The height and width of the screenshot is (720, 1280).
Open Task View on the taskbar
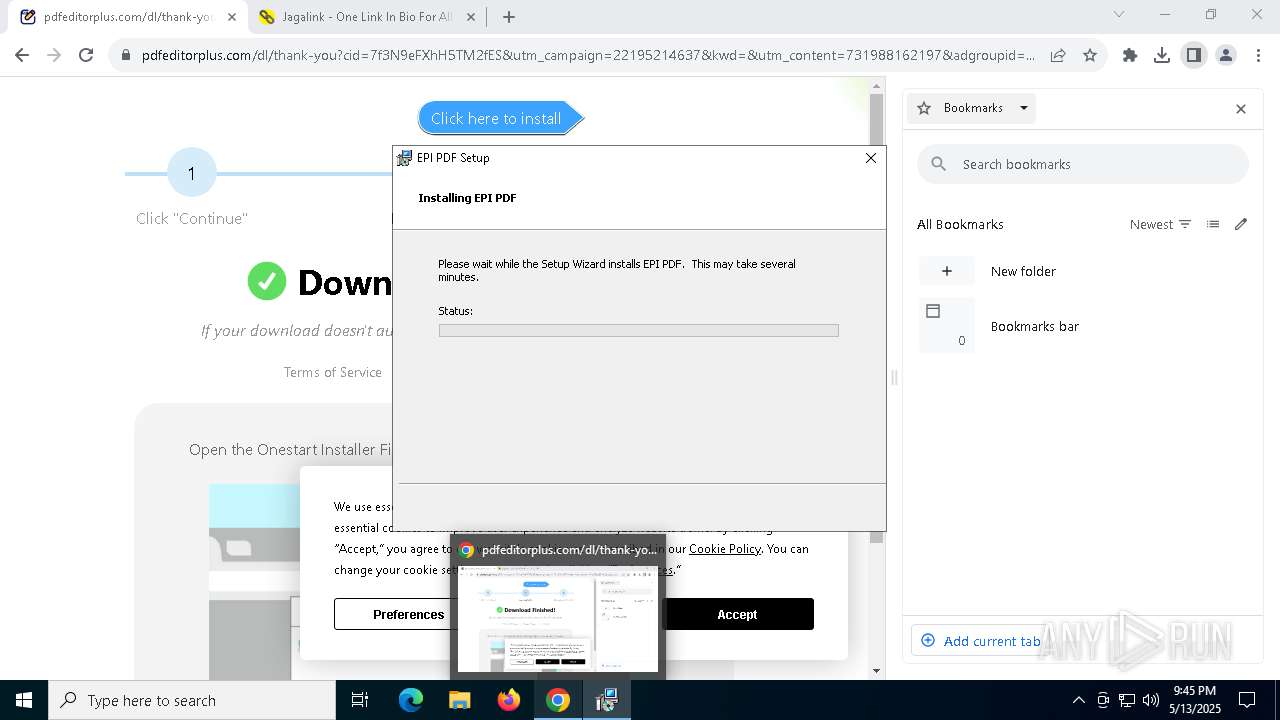coord(360,700)
